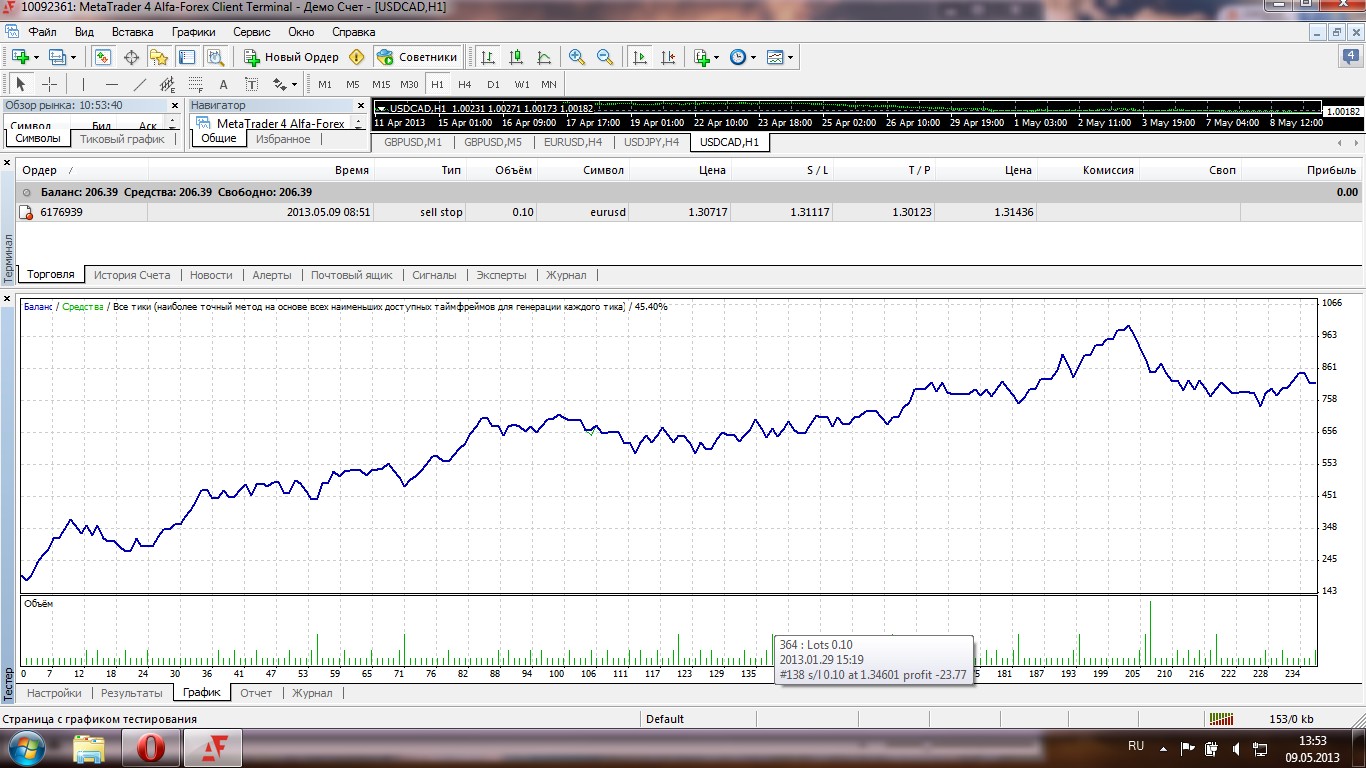The image size is (1366, 768).
Task: Switch chart to candlesticks
Action: (516, 57)
